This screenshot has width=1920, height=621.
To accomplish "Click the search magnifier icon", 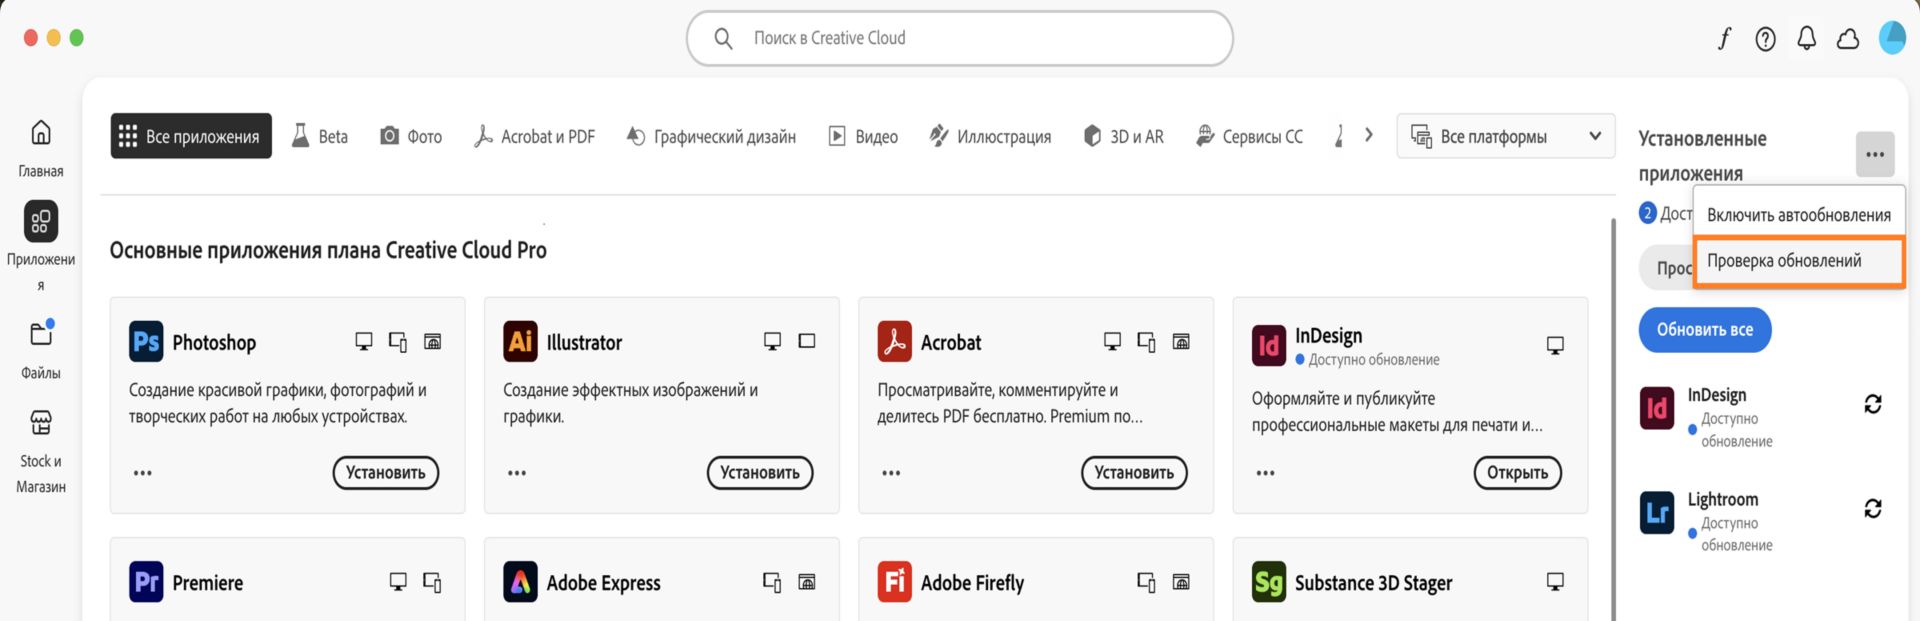I will coord(723,38).
